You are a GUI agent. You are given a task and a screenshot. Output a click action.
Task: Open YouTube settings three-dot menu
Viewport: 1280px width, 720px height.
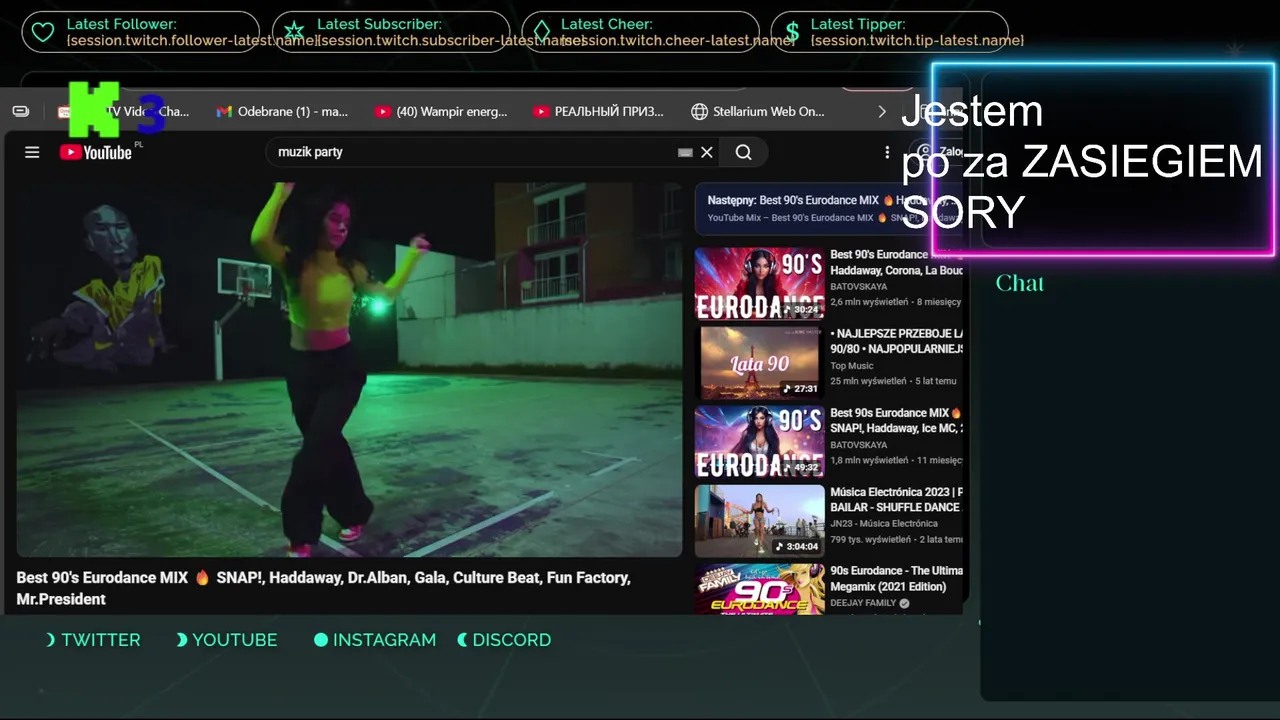(886, 152)
